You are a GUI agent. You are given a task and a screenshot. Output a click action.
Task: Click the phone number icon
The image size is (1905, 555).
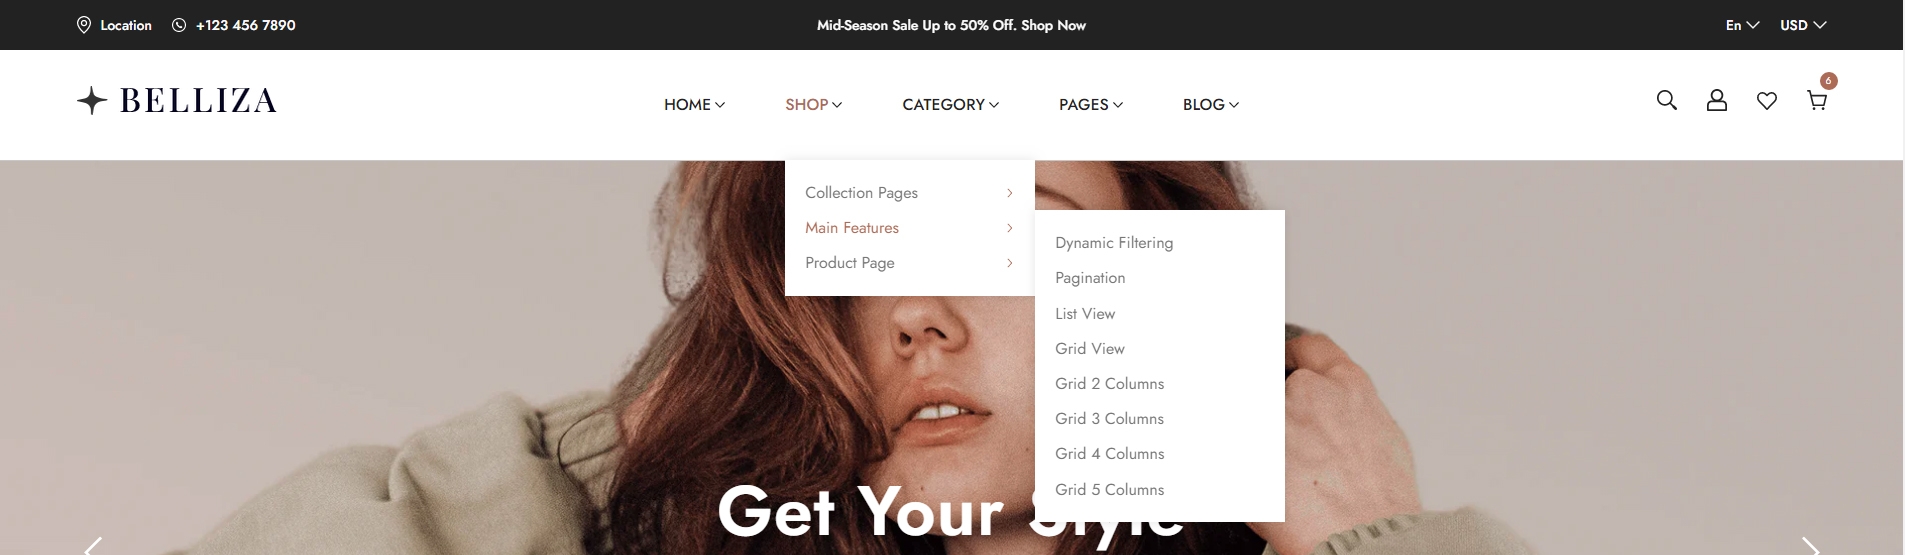pos(179,25)
